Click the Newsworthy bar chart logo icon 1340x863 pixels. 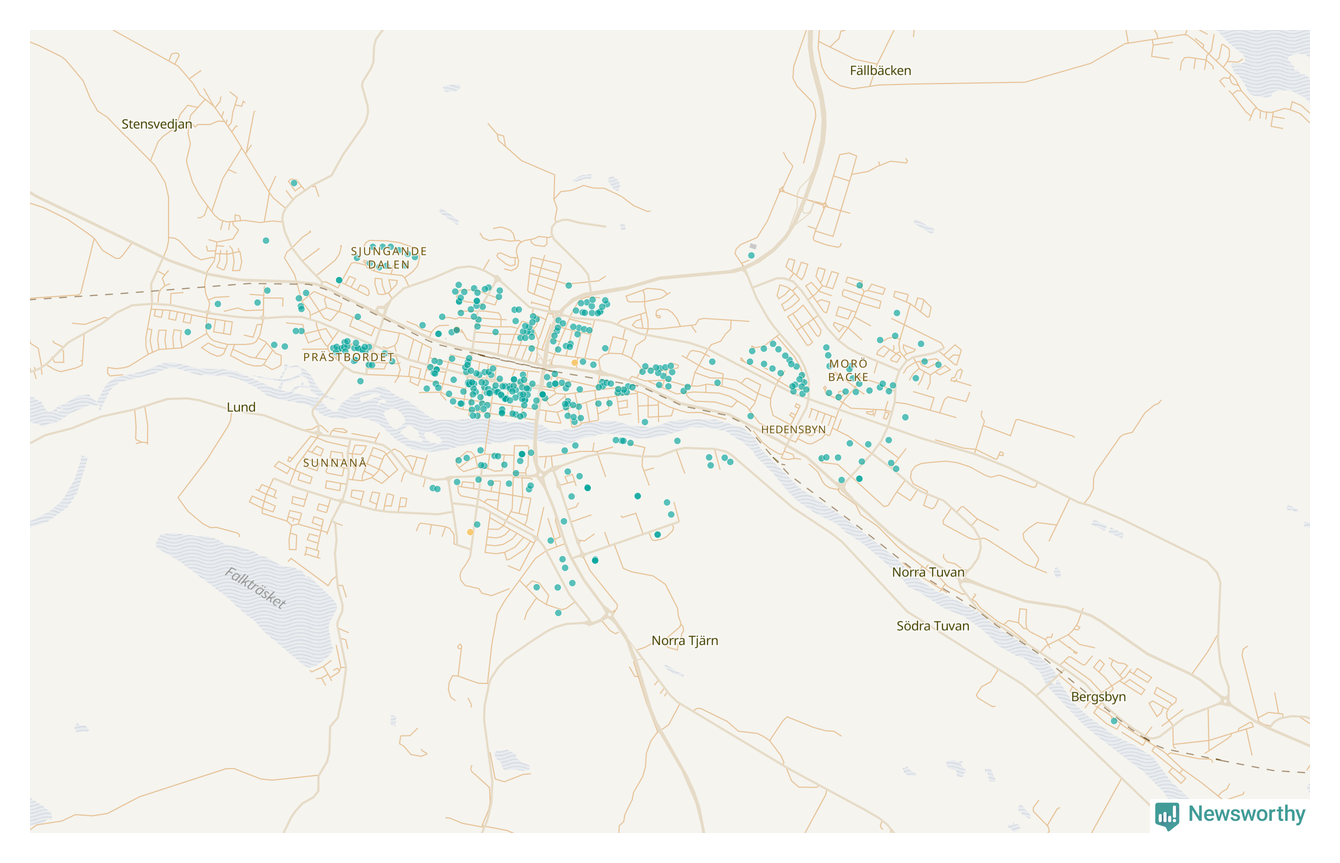click(1167, 815)
